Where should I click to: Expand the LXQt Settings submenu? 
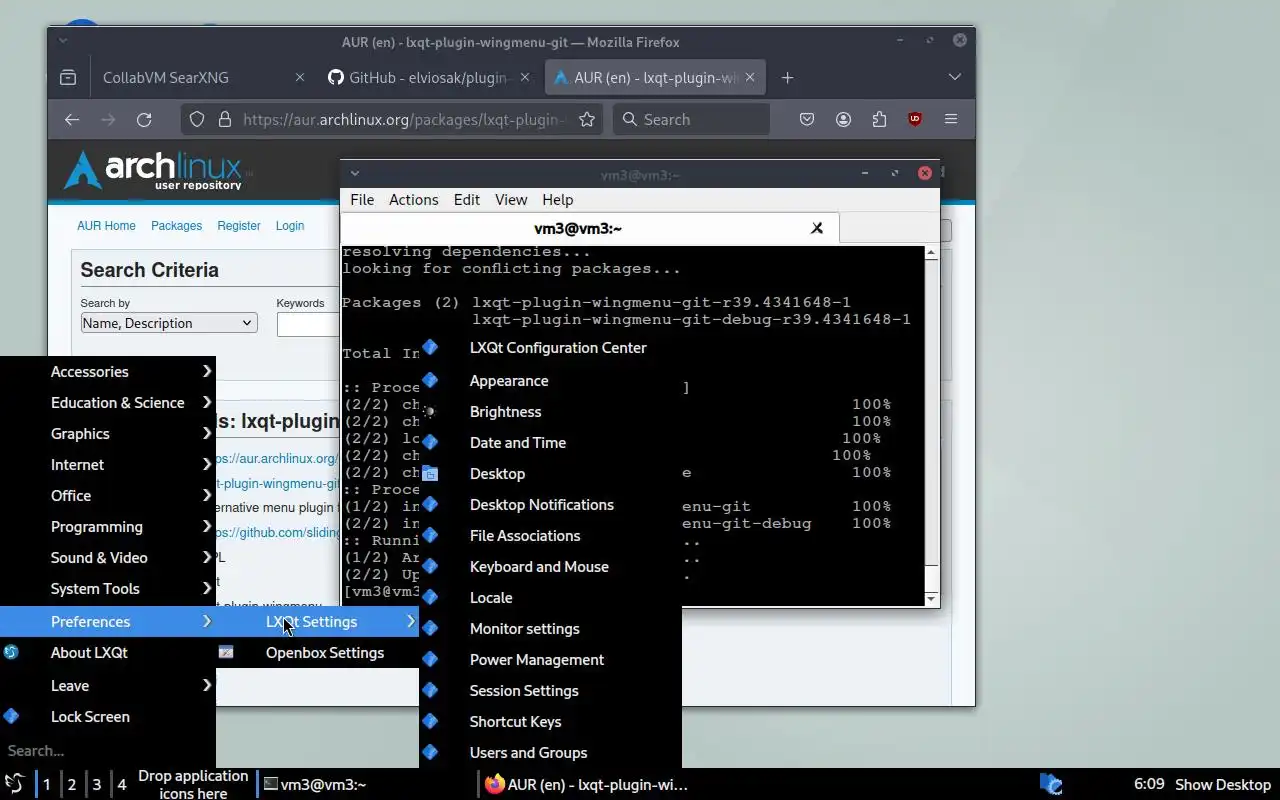point(317,622)
